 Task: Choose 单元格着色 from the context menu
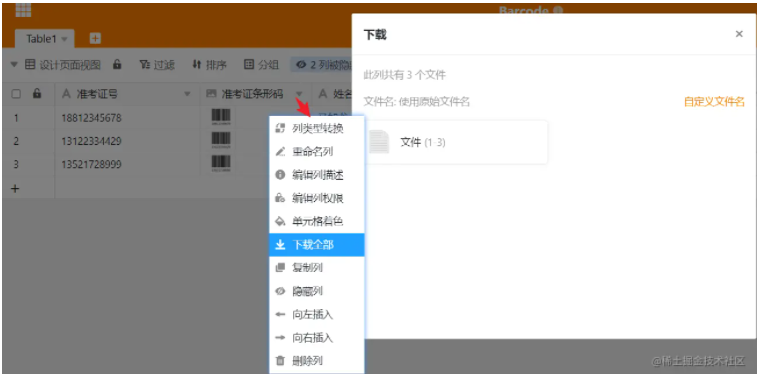317,222
